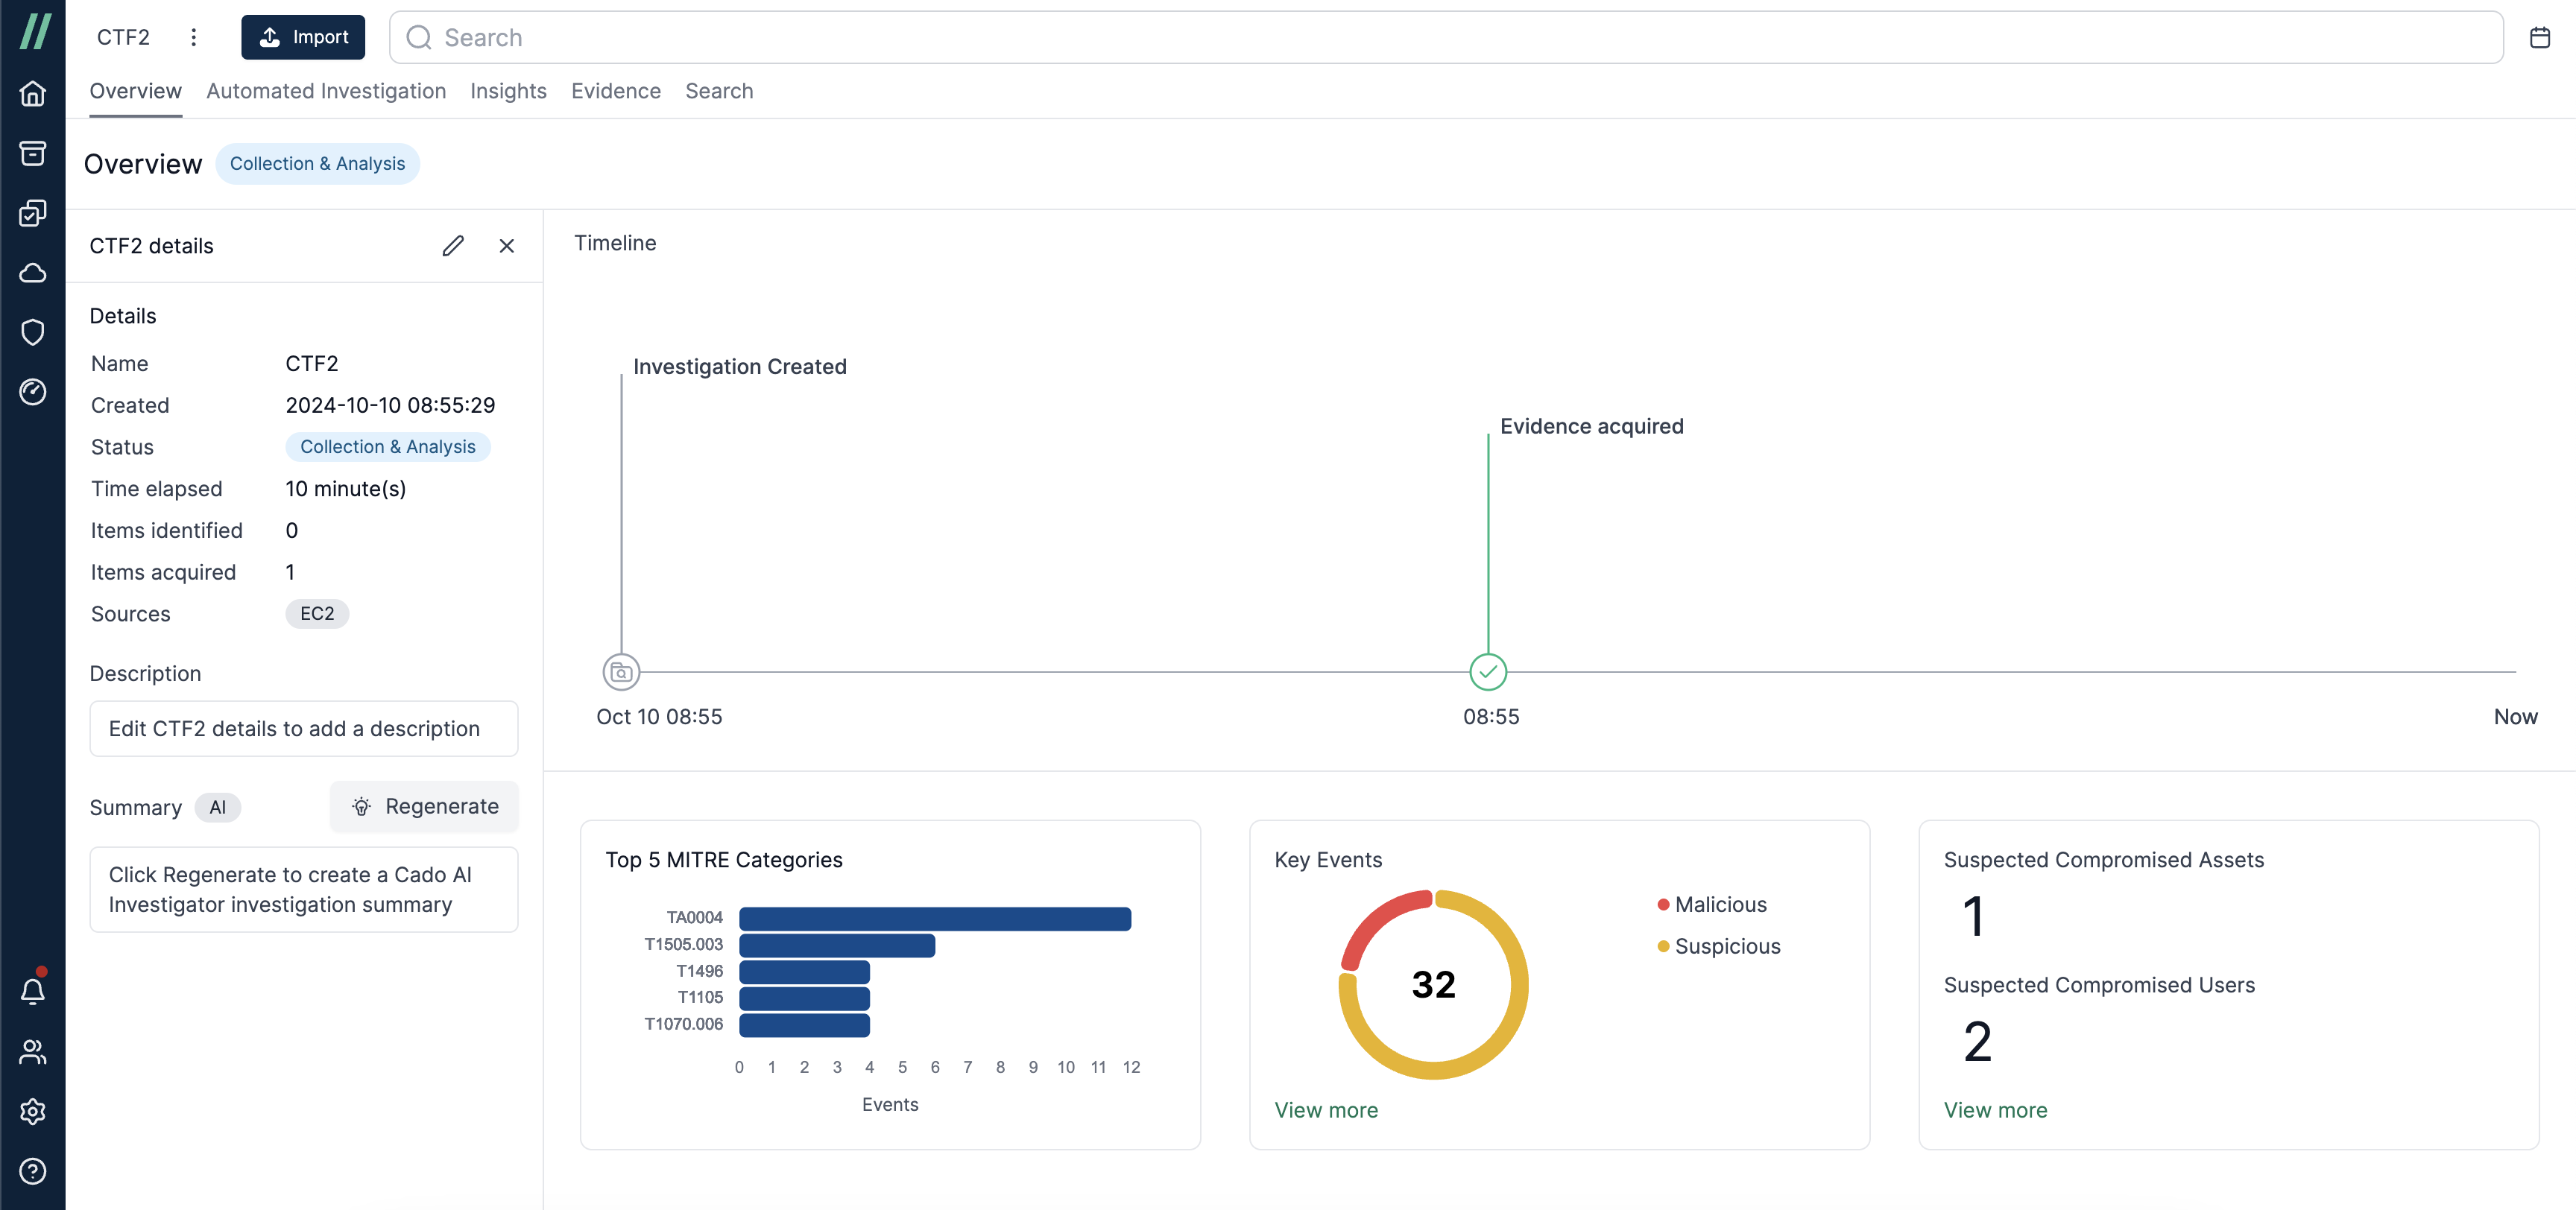Click the Cado logo in the sidebar

click(34, 32)
